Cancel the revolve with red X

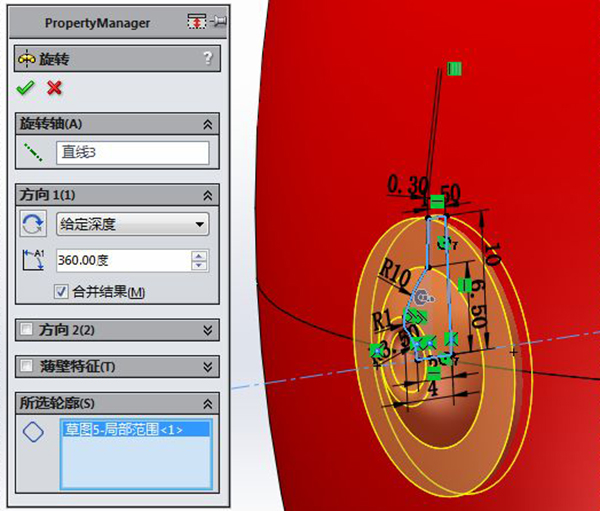point(54,88)
